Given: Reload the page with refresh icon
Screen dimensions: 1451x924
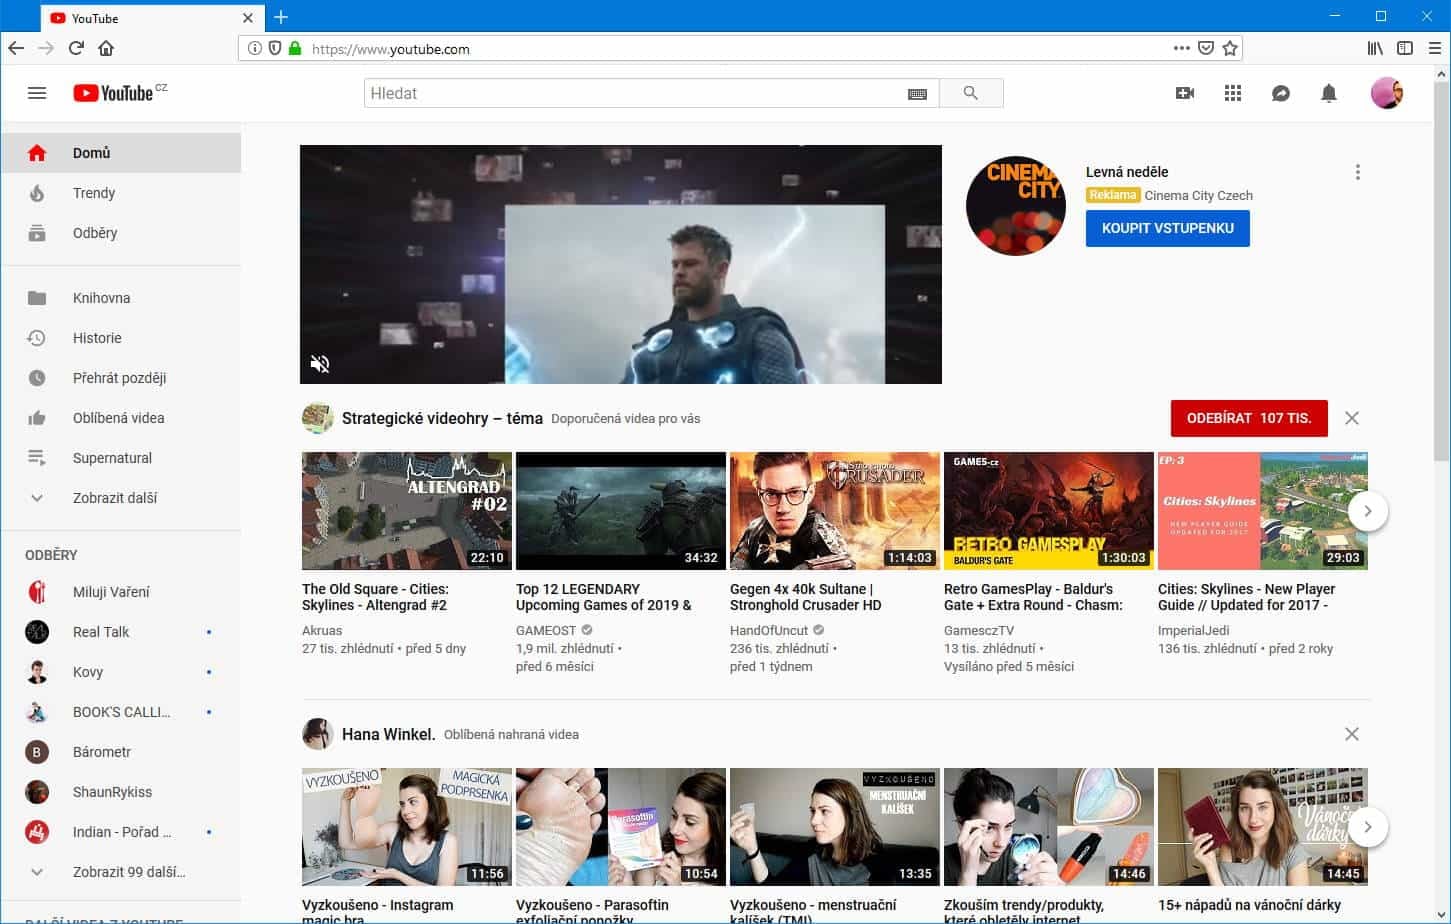Looking at the screenshot, I should click(x=76, y=48).
